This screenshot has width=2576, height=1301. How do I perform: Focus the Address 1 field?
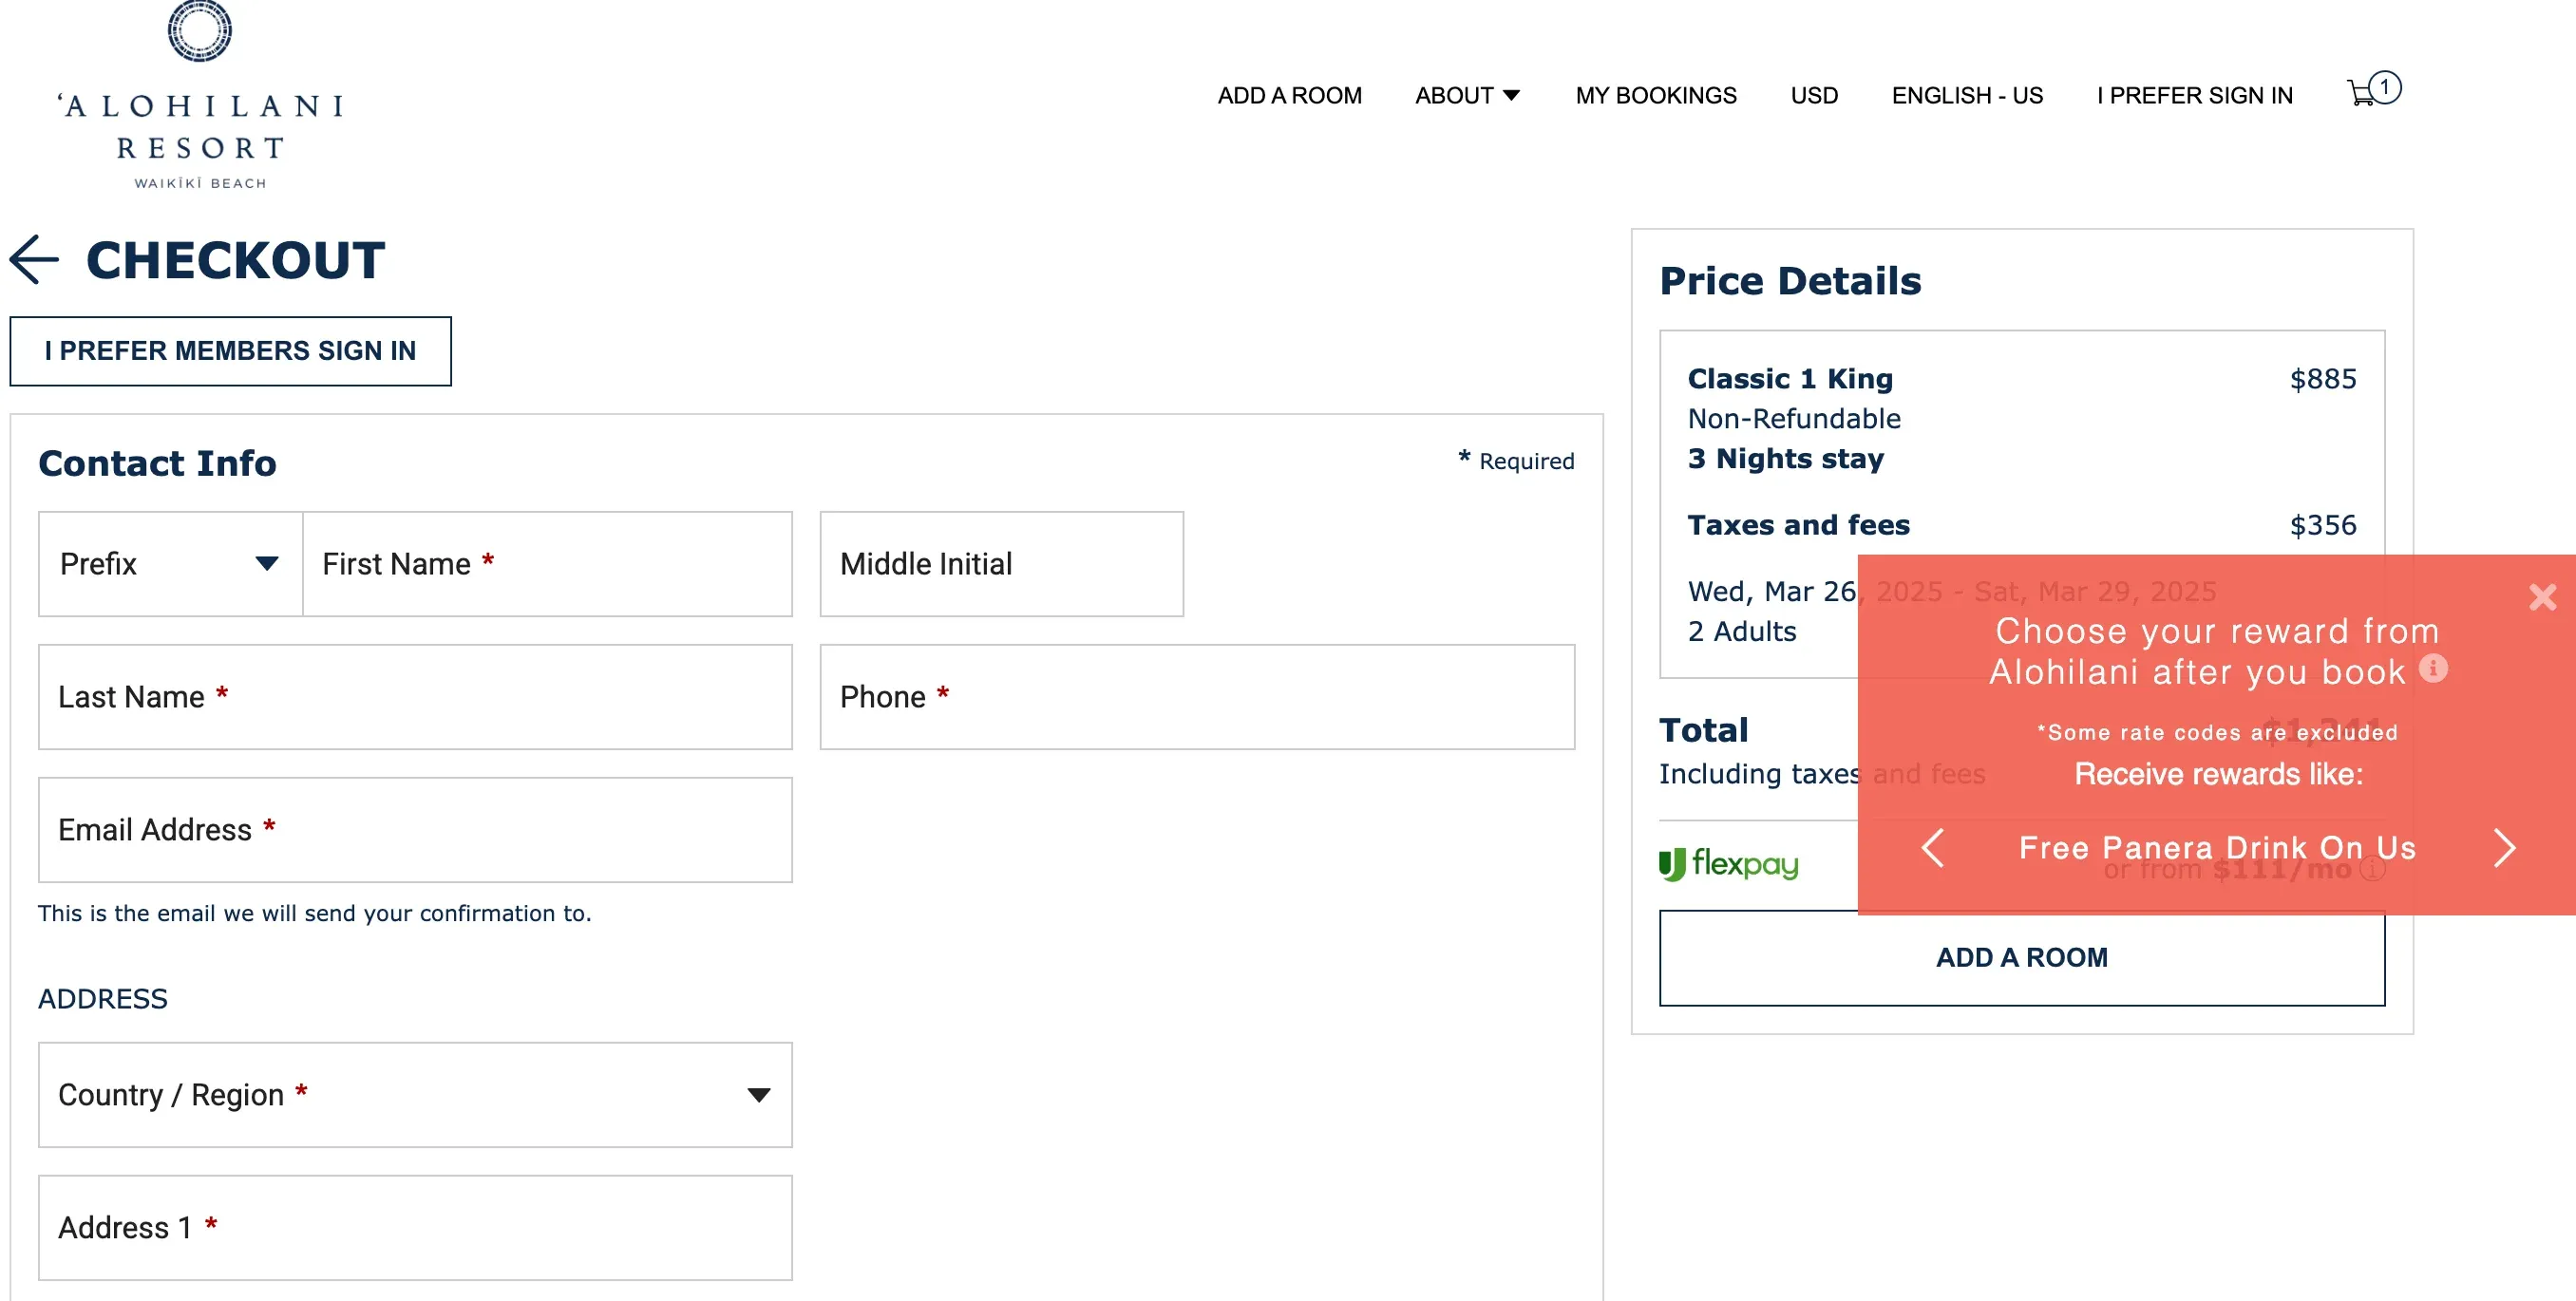[415, 1228]
